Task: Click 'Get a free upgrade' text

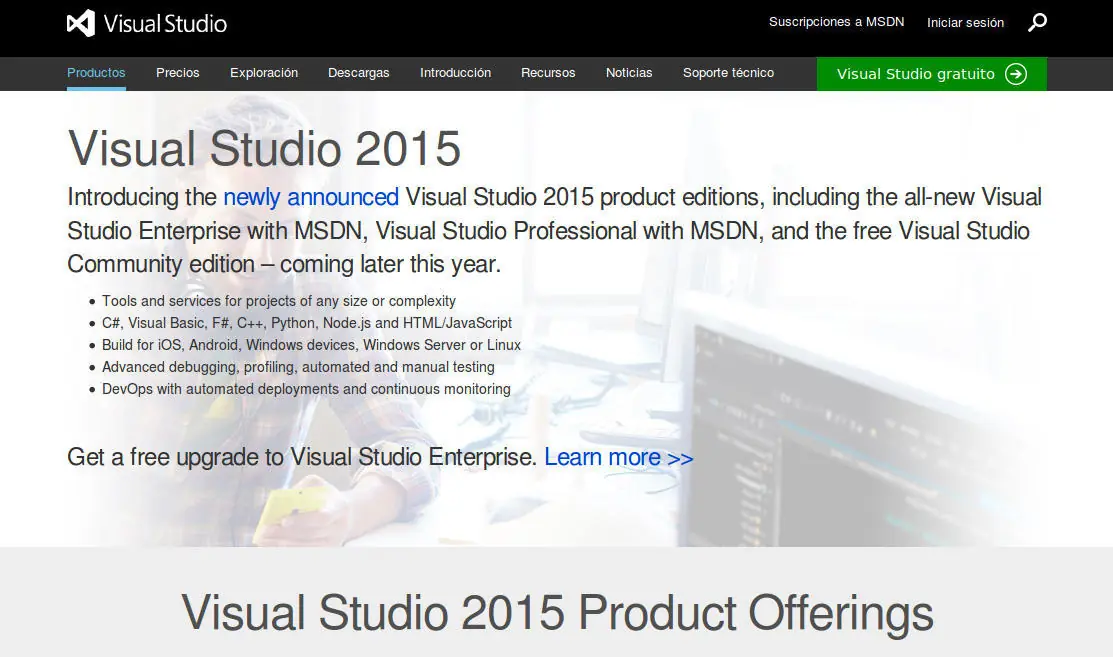Action: coord(302,457)
